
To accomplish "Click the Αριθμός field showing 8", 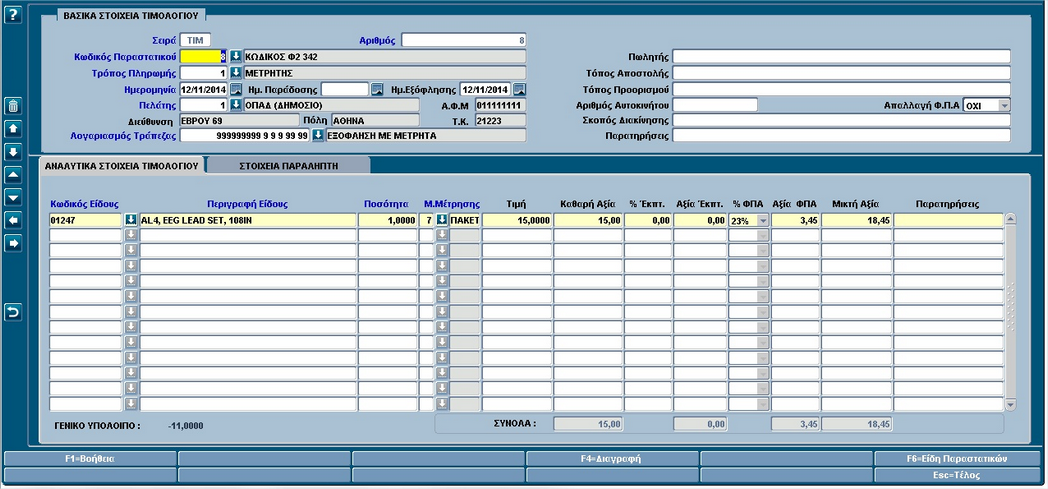I will click(464, 40).
